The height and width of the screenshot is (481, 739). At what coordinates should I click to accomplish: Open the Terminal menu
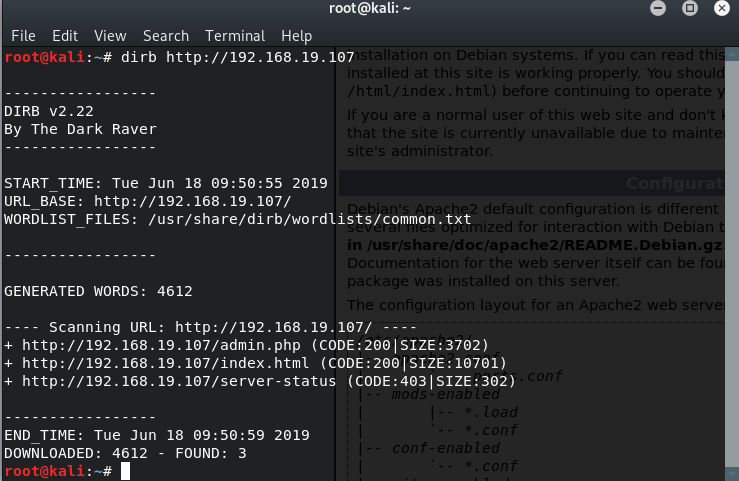pyautogui.click(x=235, y=36)
